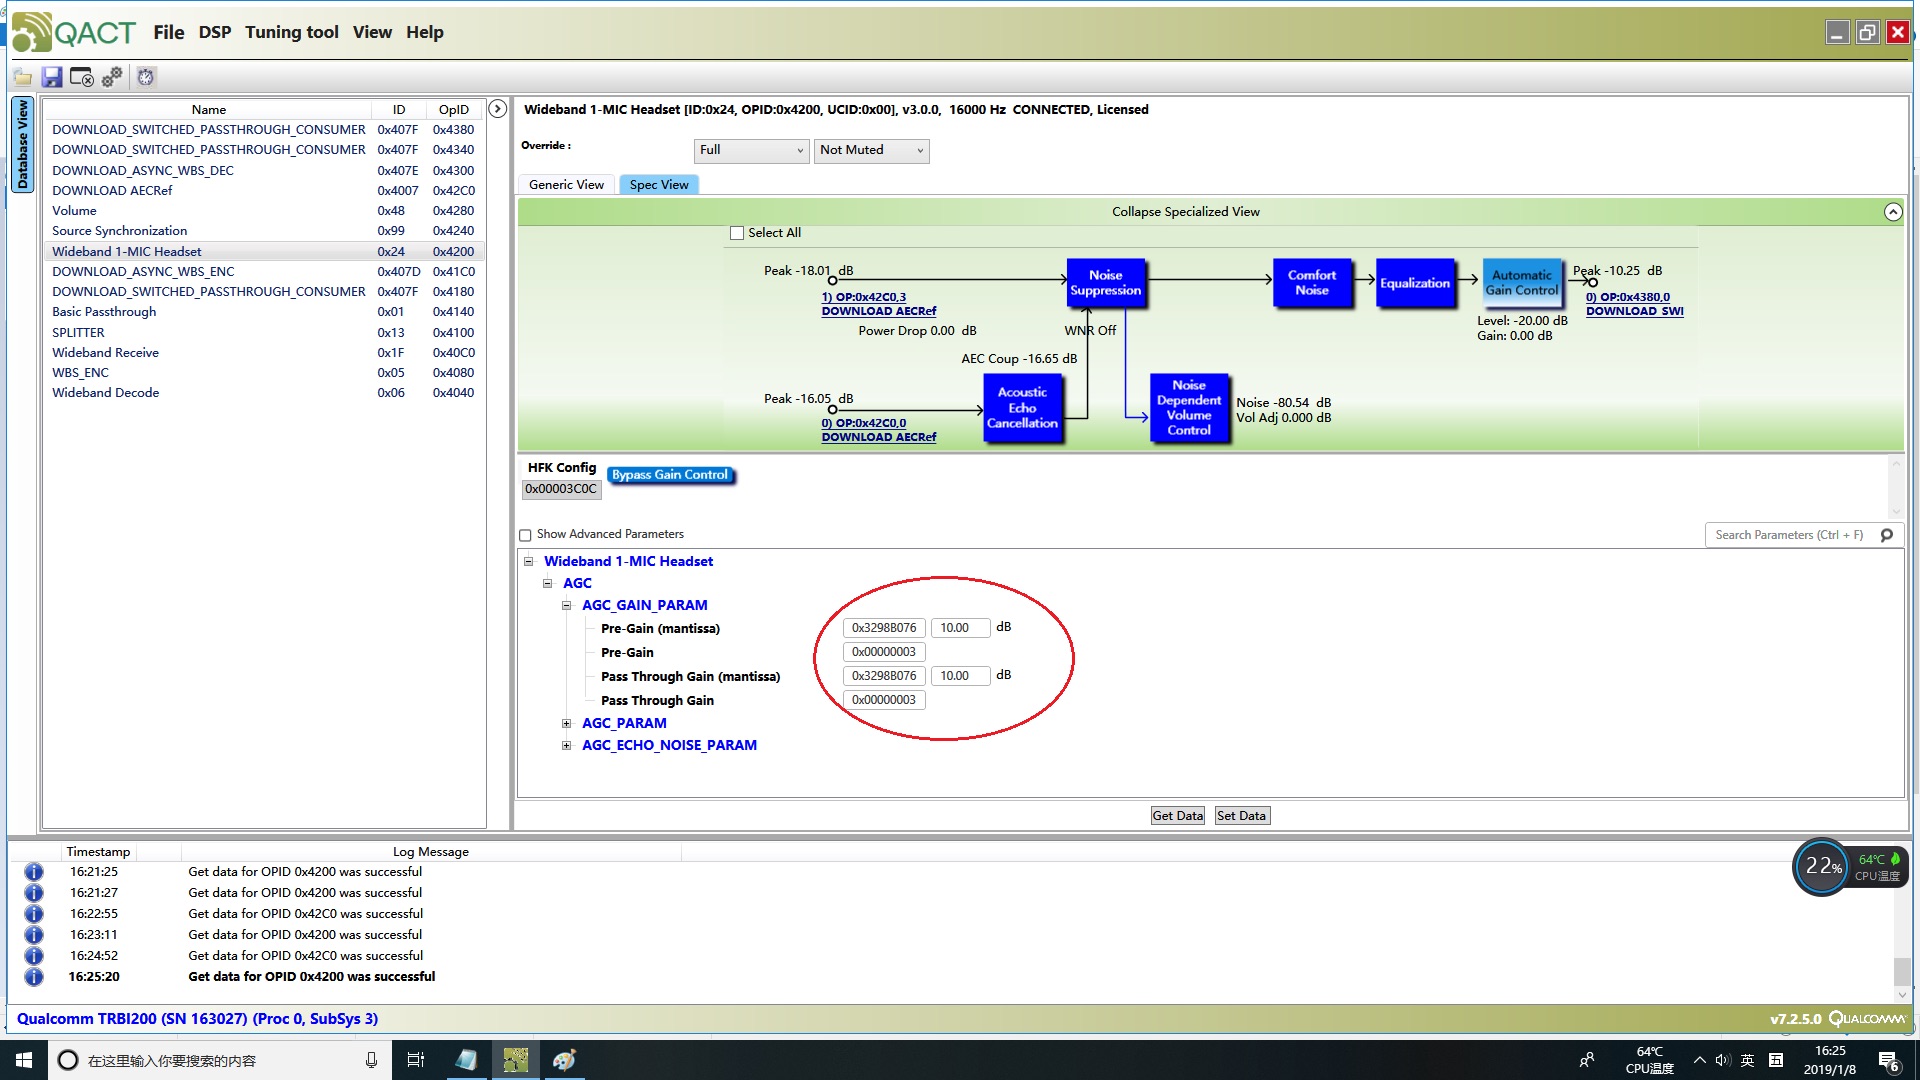Edit the Pass Through Gain mantissa hex field

[884, 676]
